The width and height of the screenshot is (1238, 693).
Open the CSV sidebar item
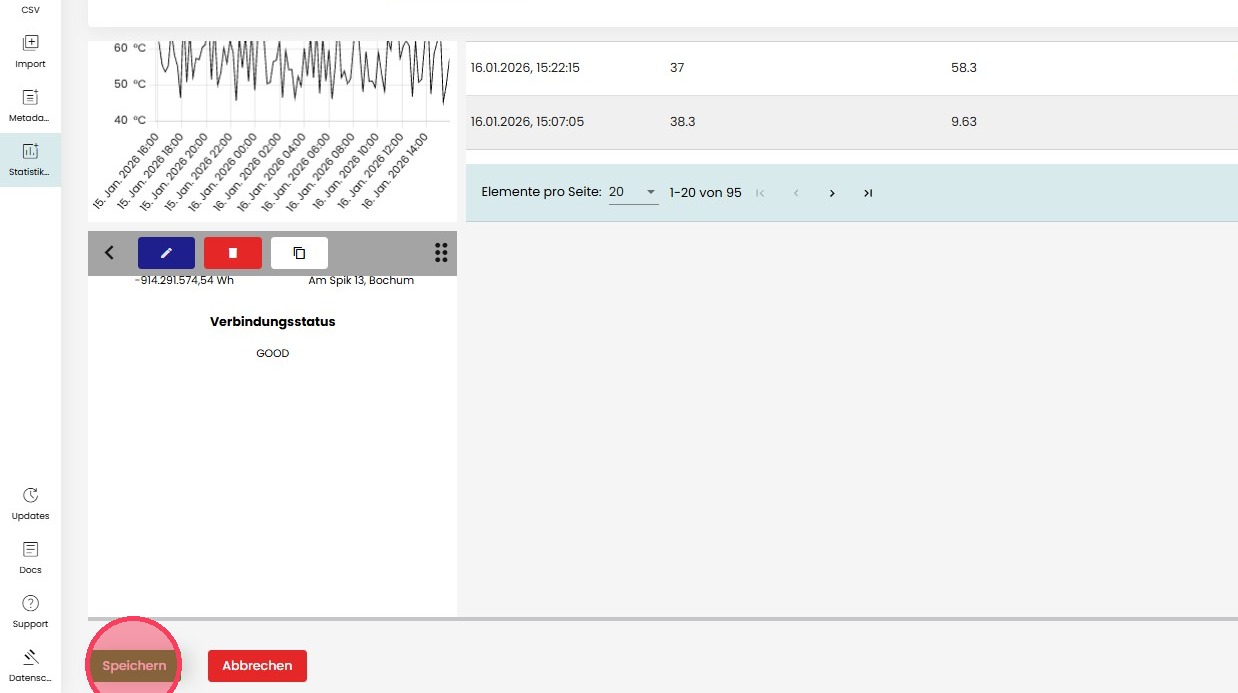[30, 9]
